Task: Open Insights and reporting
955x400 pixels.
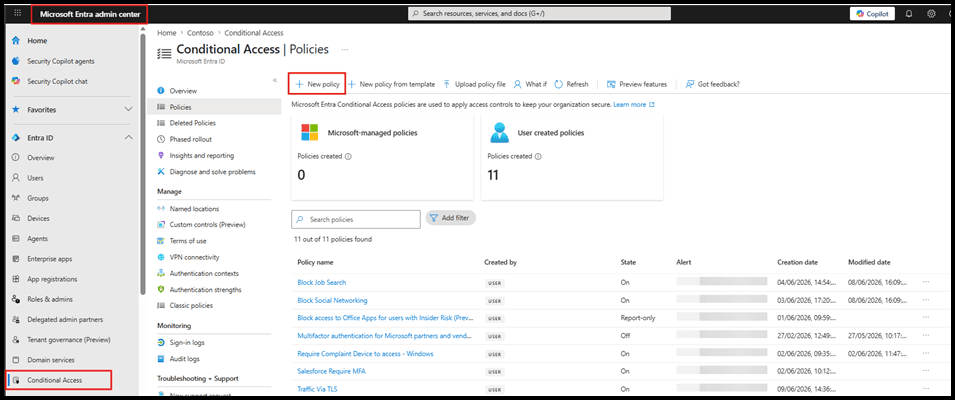Action: coord(201,155)
